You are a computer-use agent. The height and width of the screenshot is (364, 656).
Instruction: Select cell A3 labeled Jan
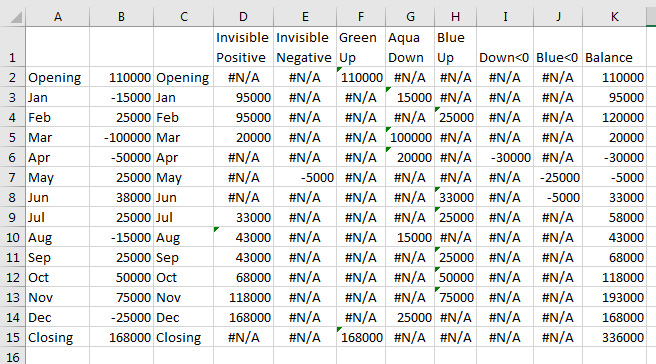click(58, 97)
